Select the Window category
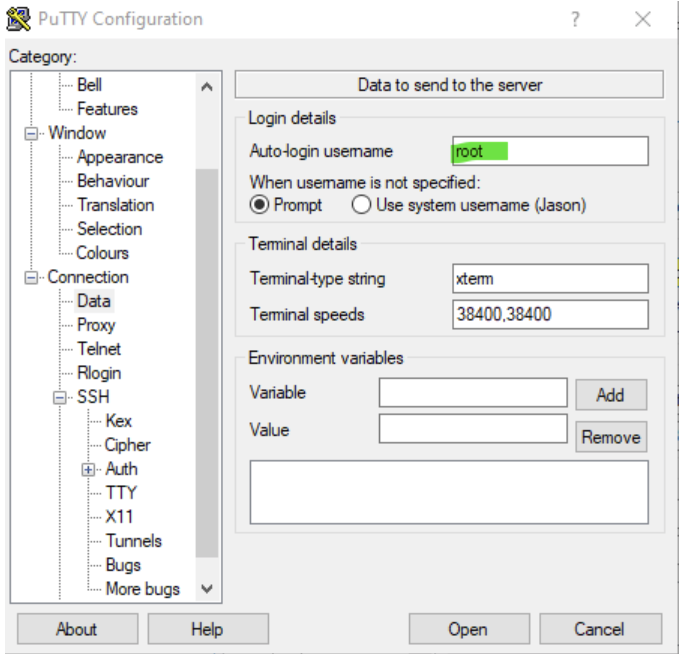 (77, 133)
